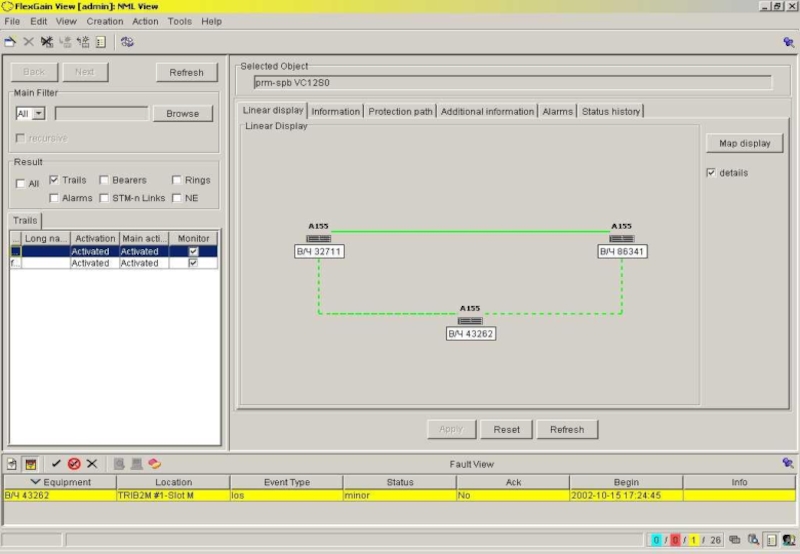This screenshot has width=800, height=554.
Task: Click the eraser icon in Fault View toolbar
Action: [x=154, y=464]
